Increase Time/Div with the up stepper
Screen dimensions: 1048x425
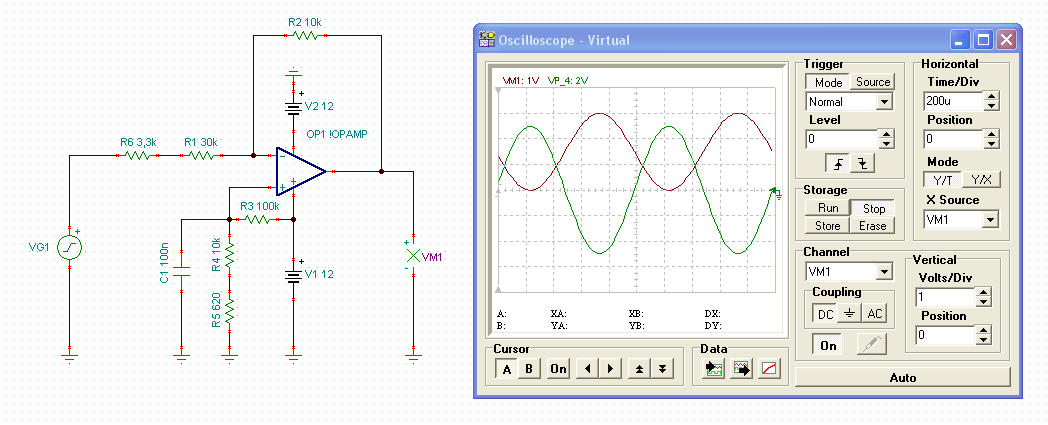click(x=991, y=97)
